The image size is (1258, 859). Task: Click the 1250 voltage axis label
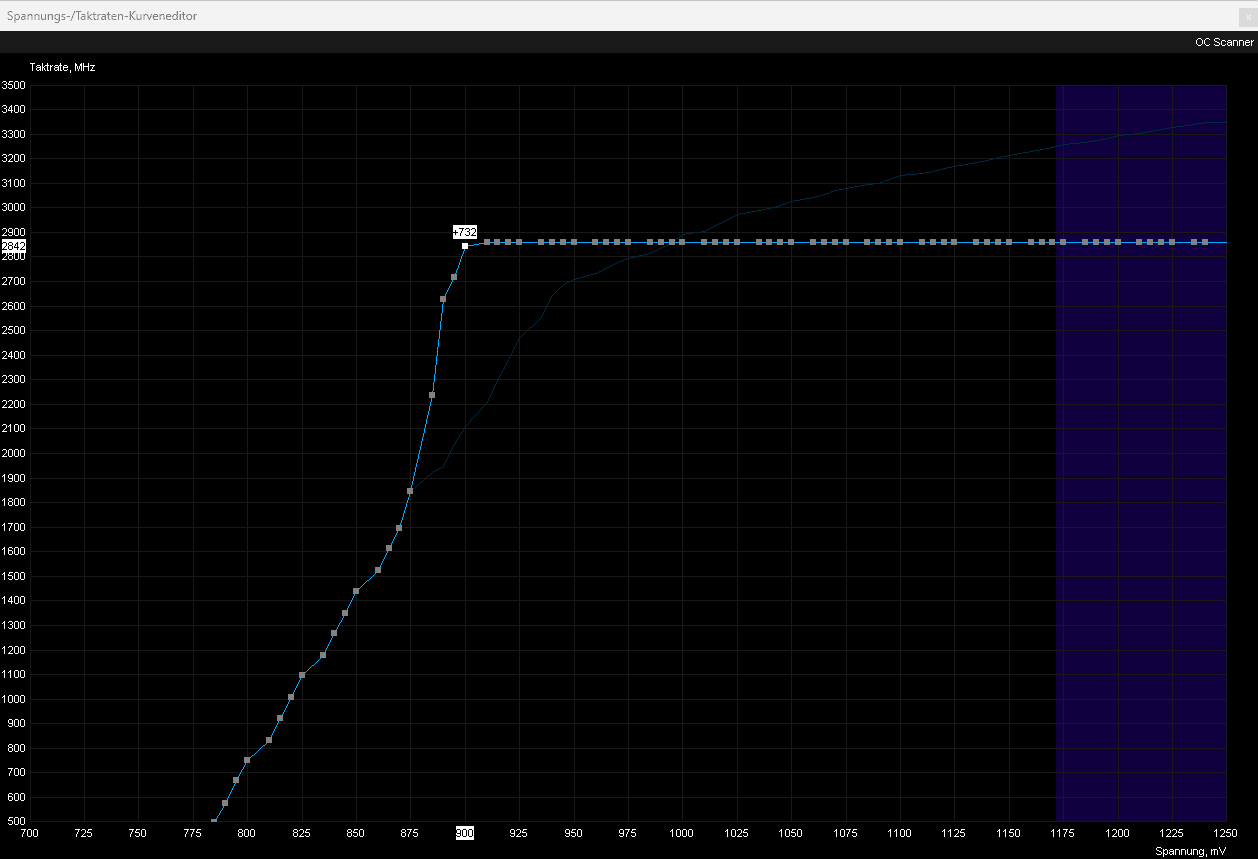point(1226,832)
